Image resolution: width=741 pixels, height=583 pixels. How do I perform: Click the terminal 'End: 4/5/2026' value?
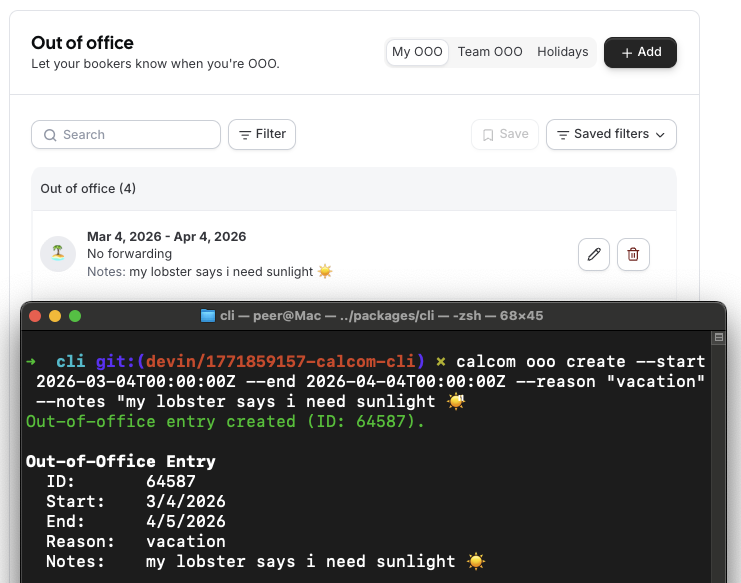pos(186,521)
